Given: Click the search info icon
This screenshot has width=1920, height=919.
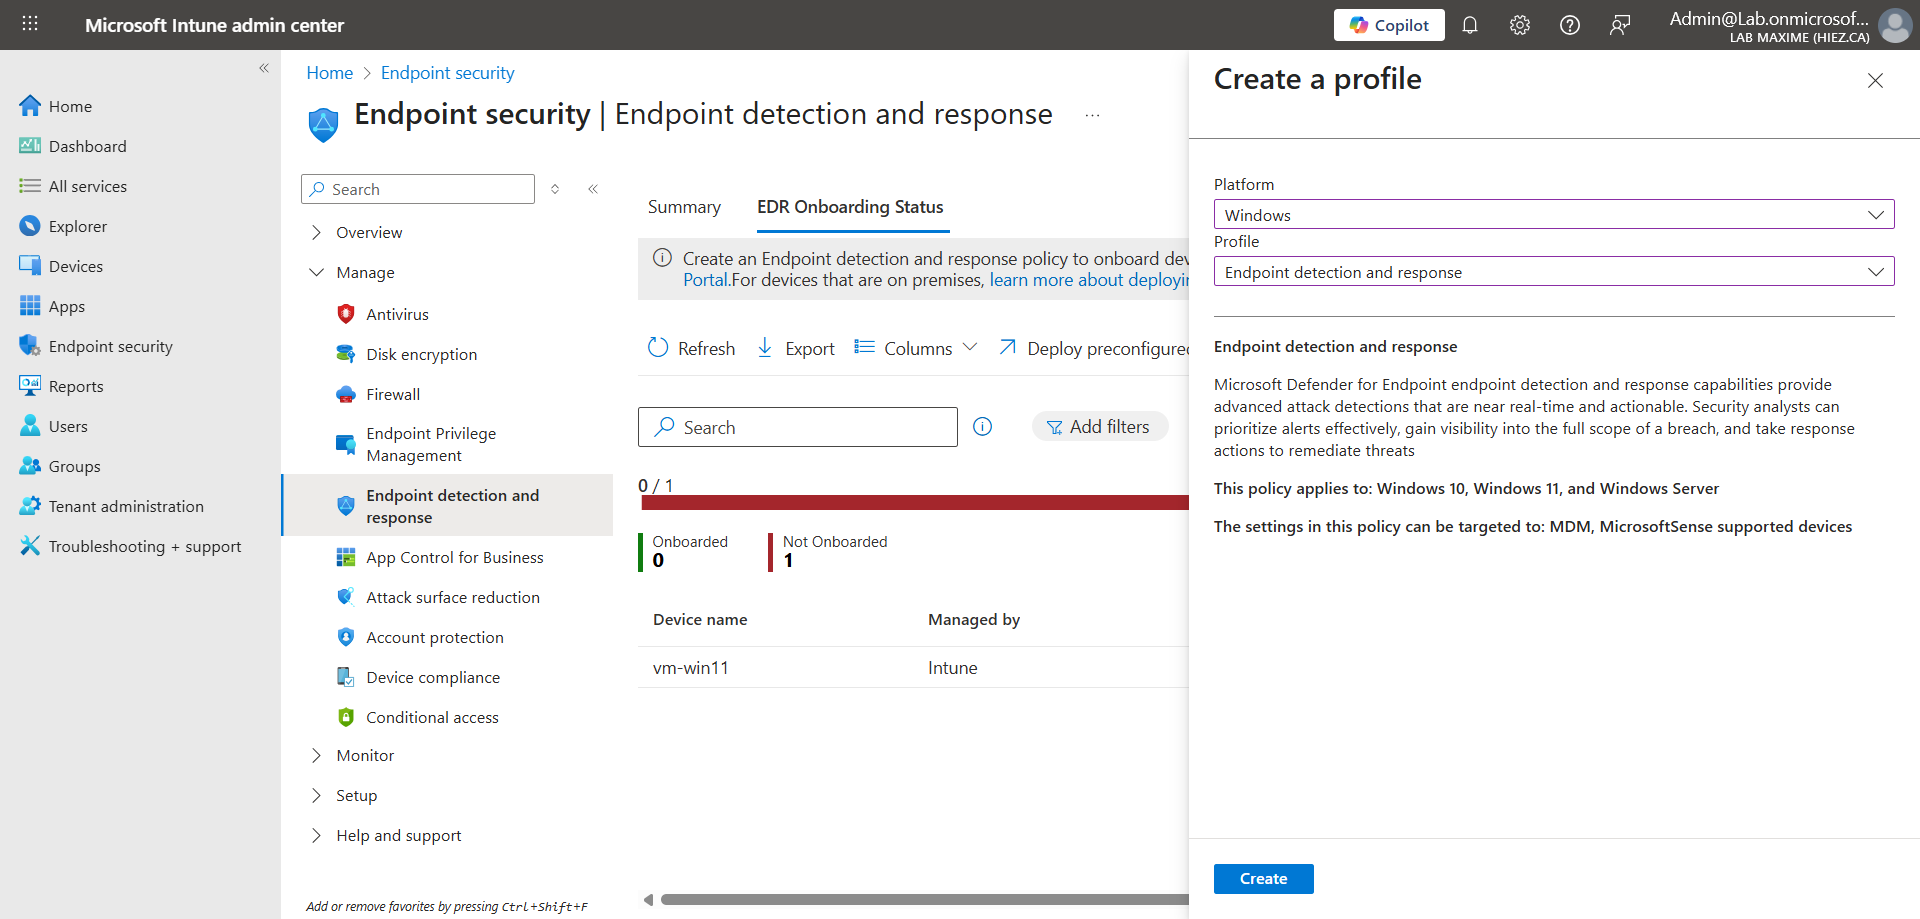Looking at the screenshot, I should click(982, 427).
